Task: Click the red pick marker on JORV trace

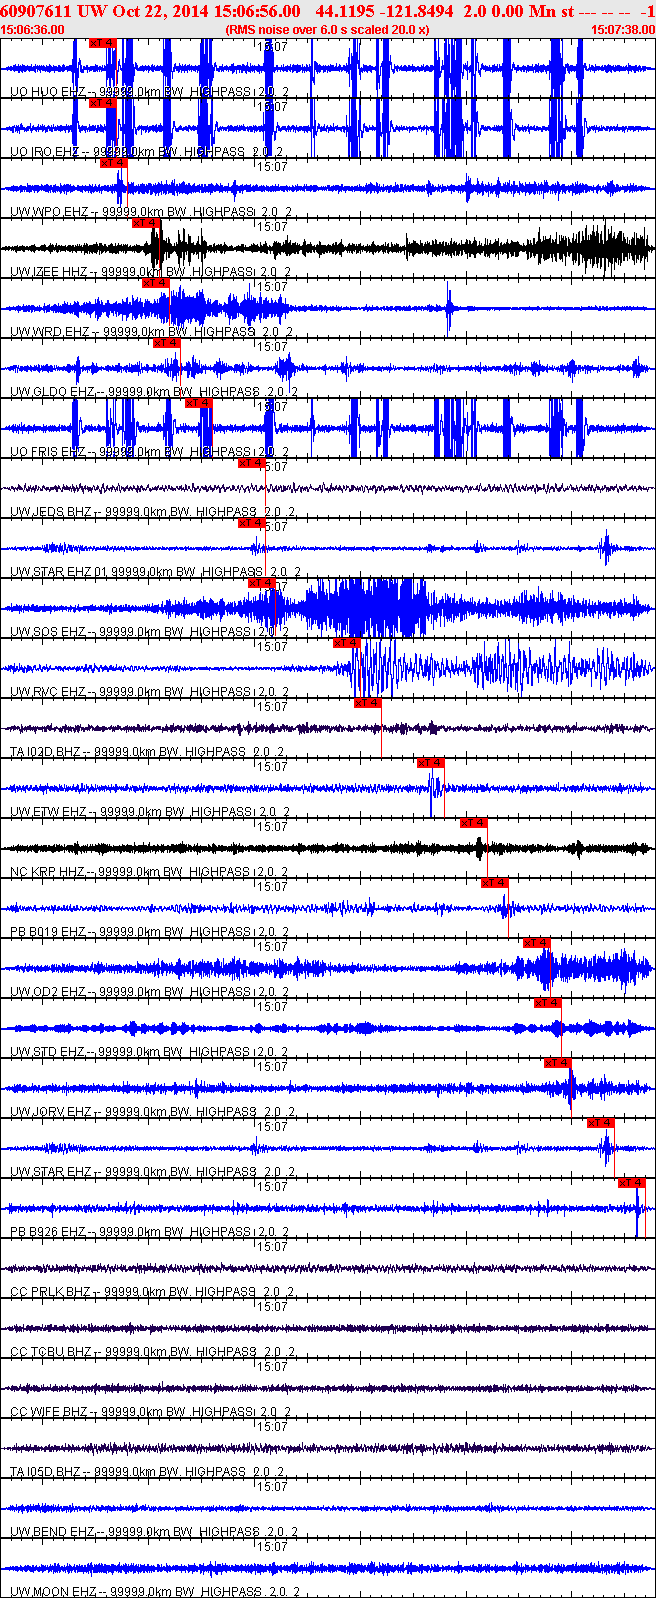Action: (x=558, y=1063)
